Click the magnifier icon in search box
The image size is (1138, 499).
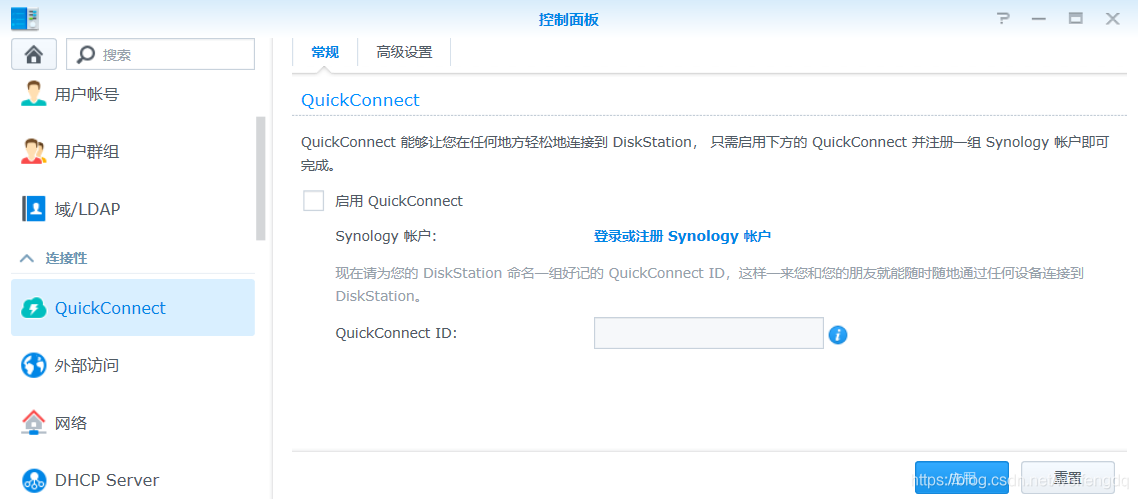pyautogui.click(x=86, y=54)
